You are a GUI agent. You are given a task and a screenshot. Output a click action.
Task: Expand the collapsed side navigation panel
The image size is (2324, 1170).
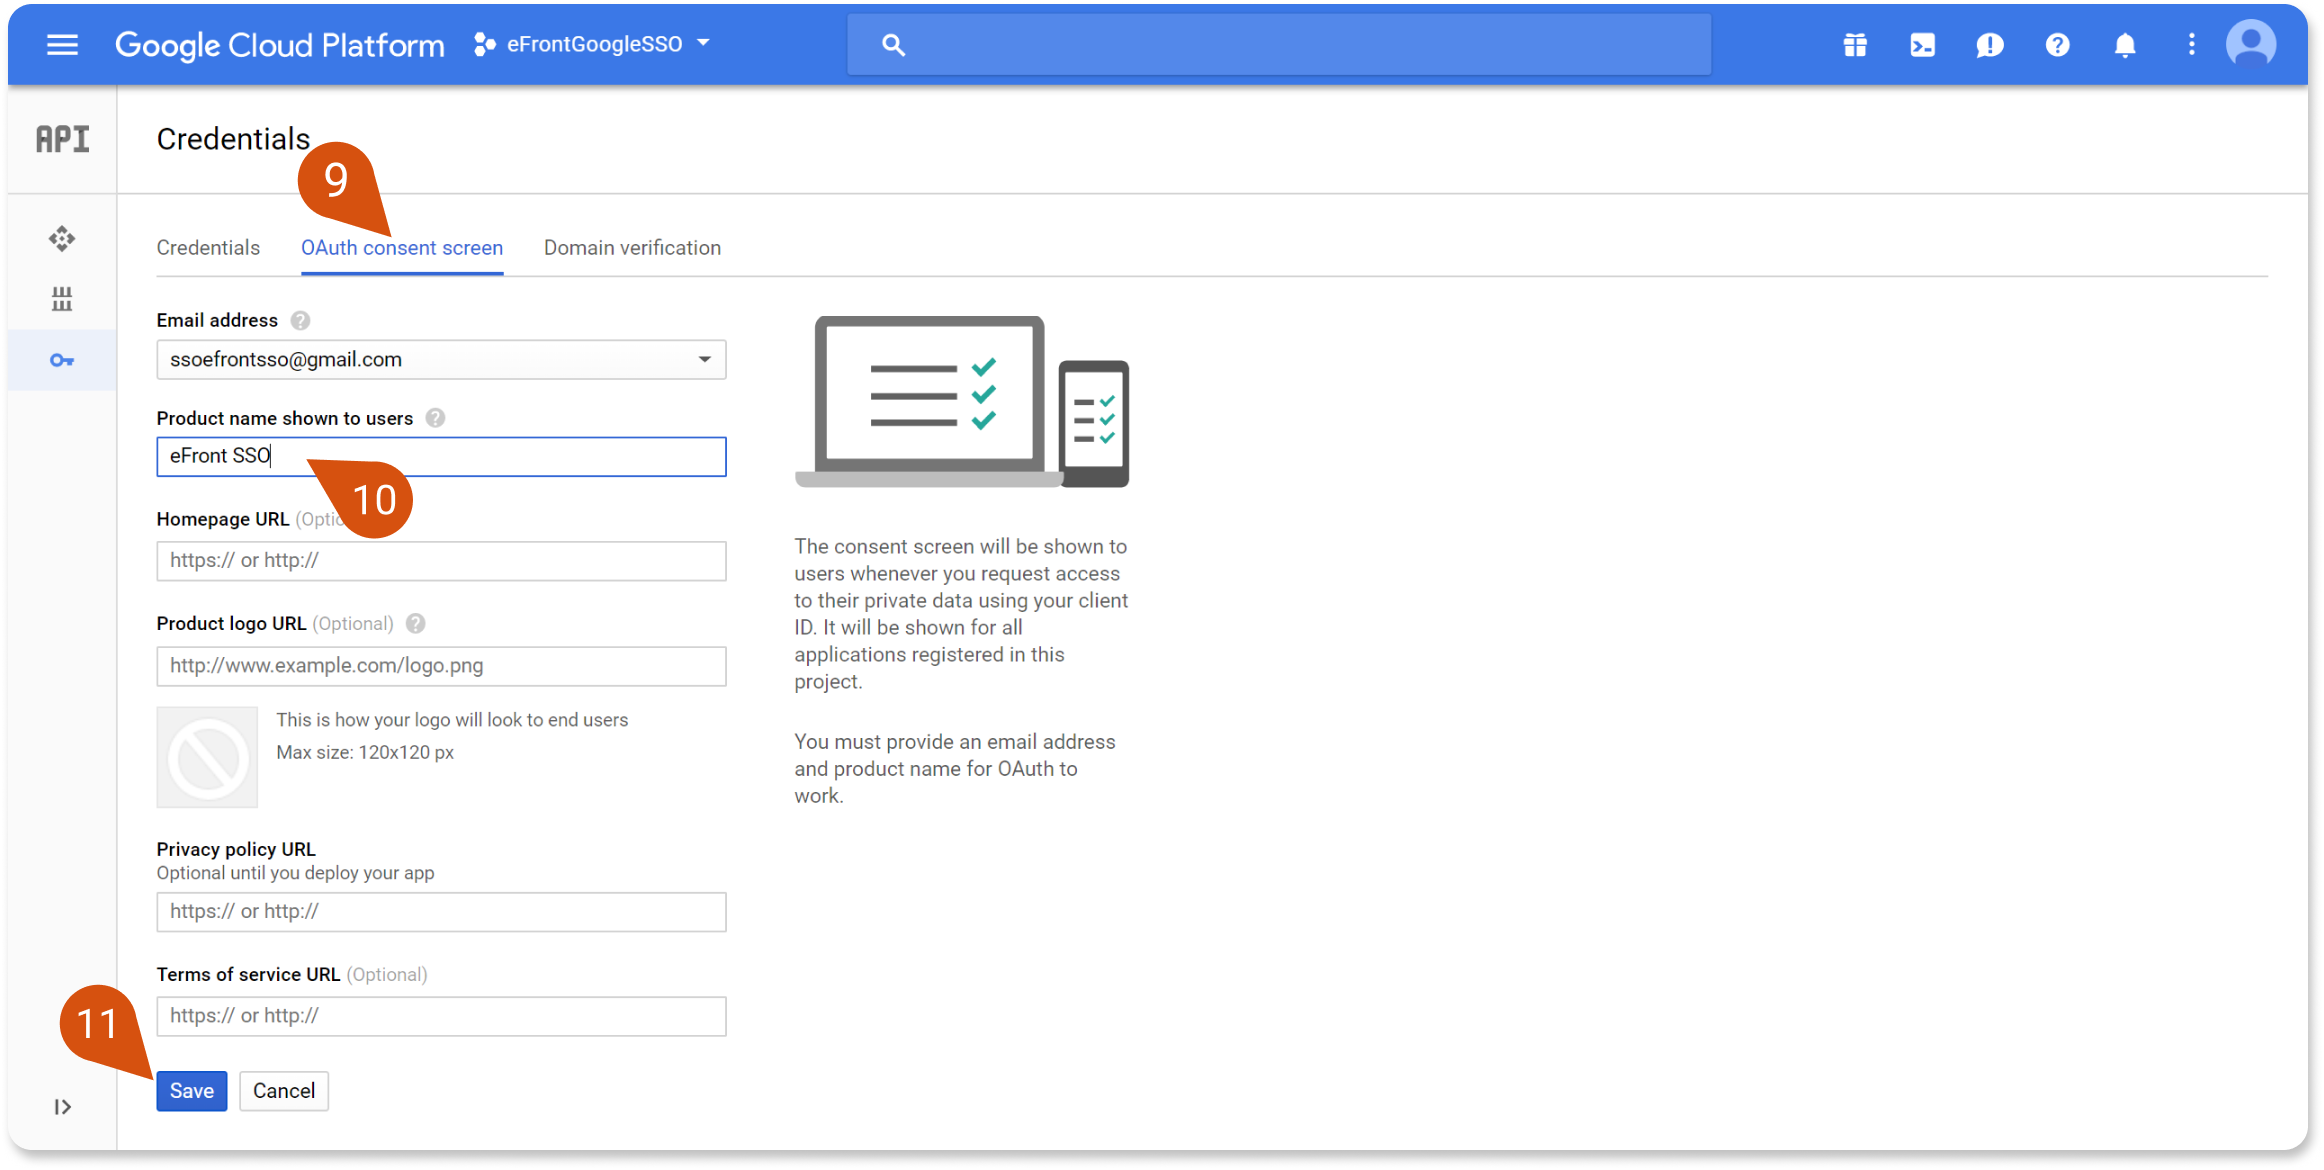62,1107
